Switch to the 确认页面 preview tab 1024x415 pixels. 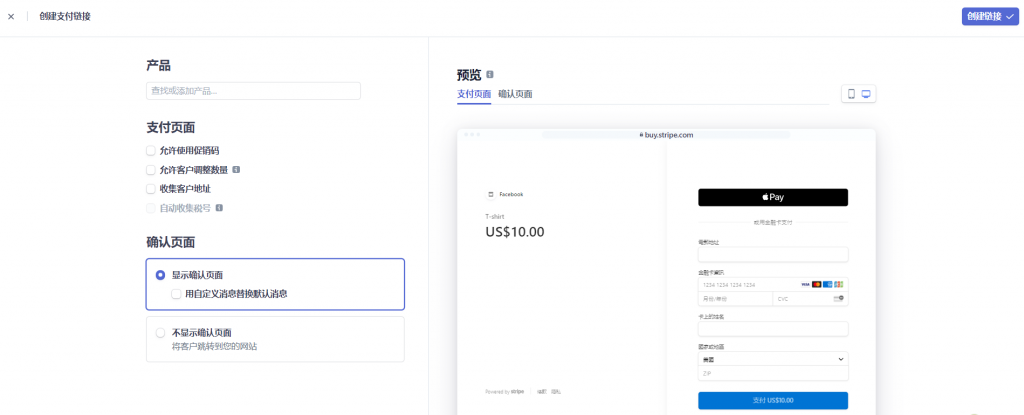pyautogui.click(x=515, y=94)
